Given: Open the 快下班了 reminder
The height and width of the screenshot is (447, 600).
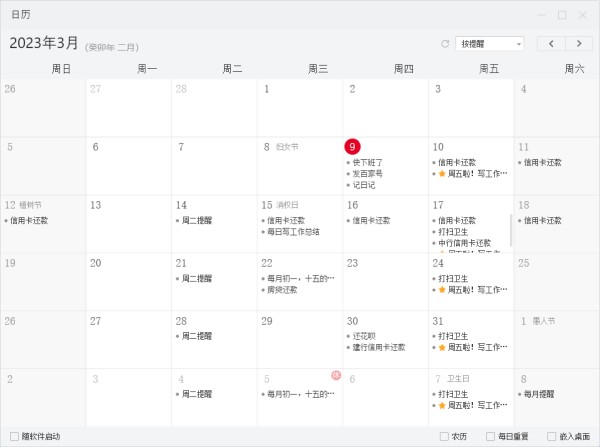Looking at the screenshot, I should (367, 163).
